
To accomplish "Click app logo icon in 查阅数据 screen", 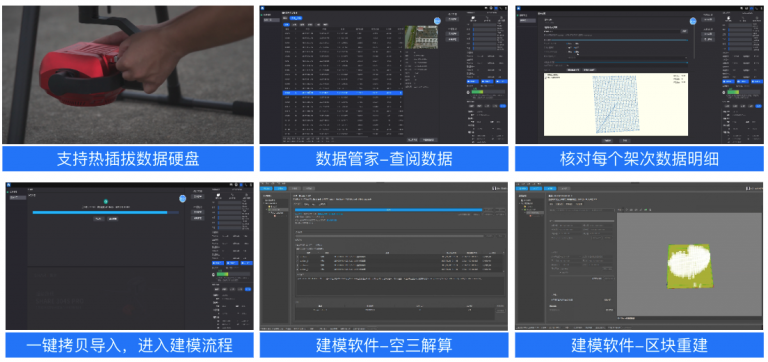I will click(263, 8).
